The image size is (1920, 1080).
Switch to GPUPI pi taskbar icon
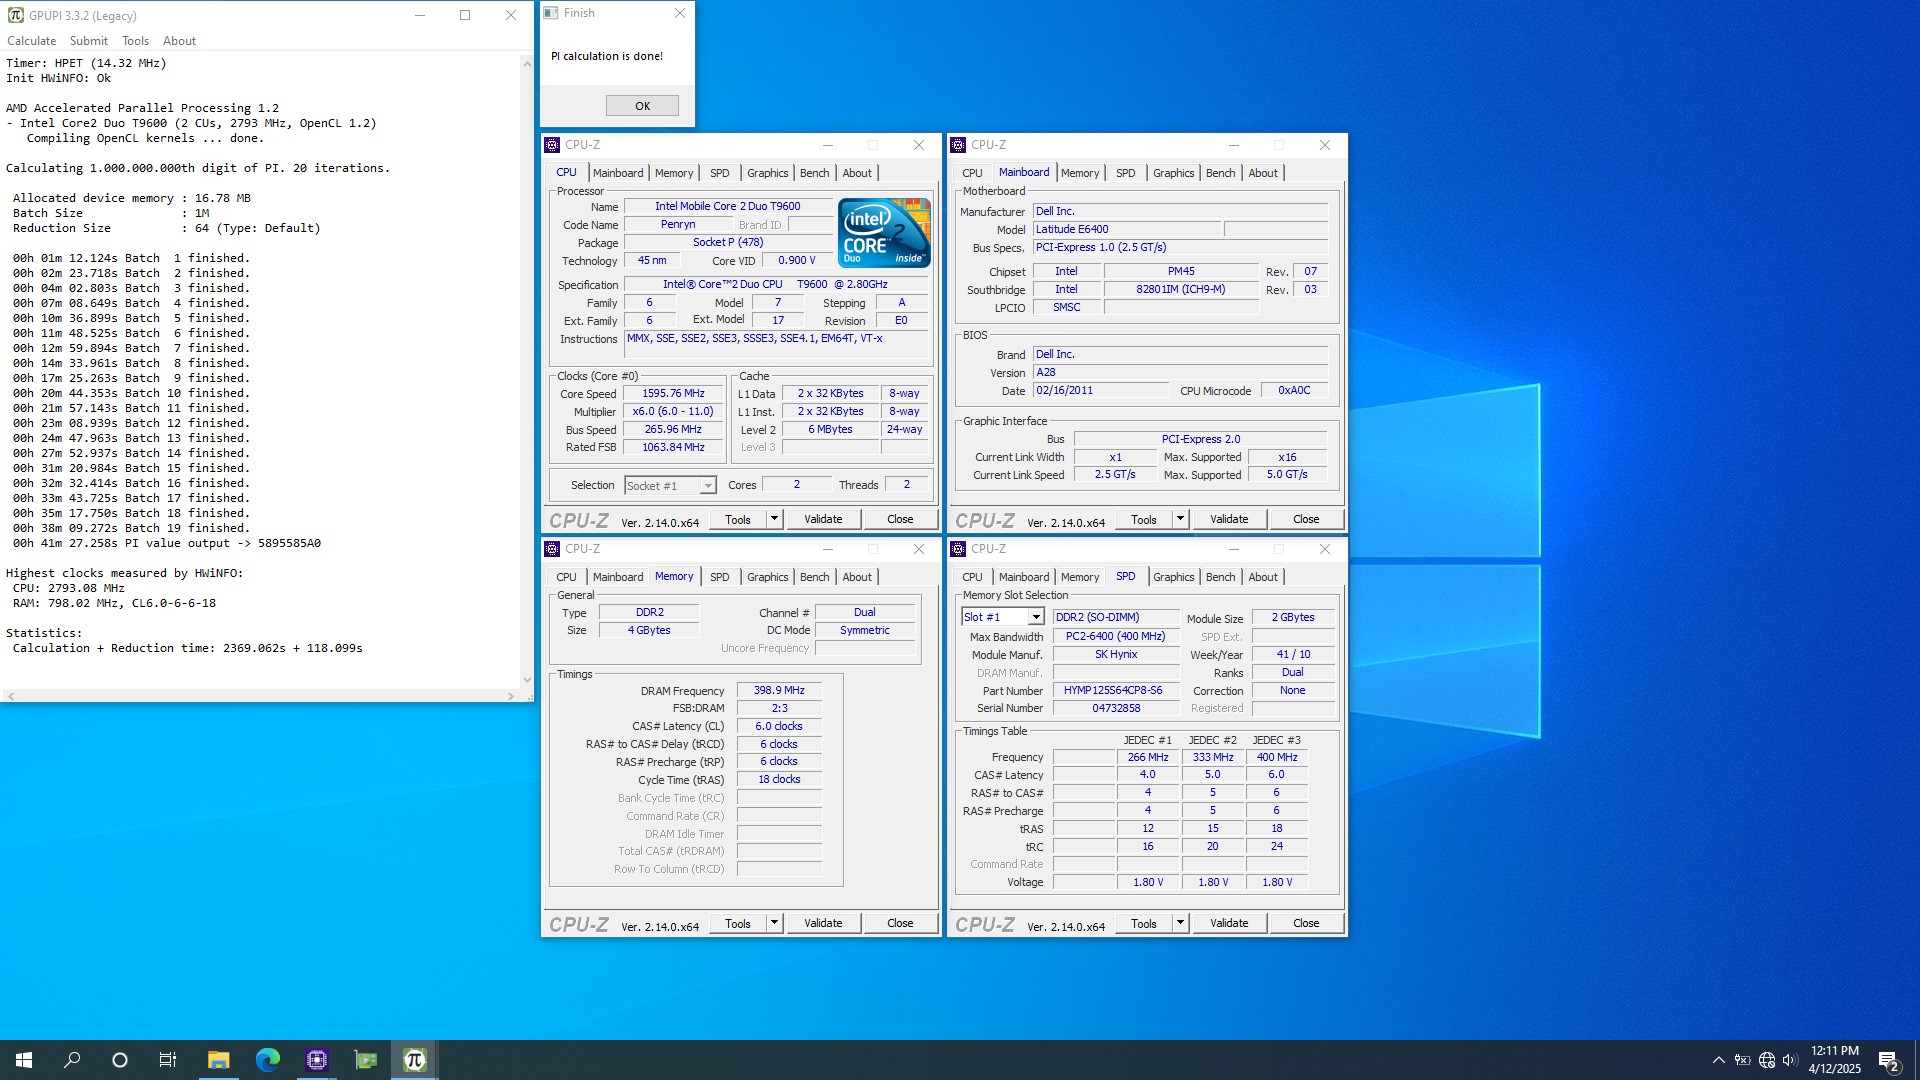pos(414,1060)
